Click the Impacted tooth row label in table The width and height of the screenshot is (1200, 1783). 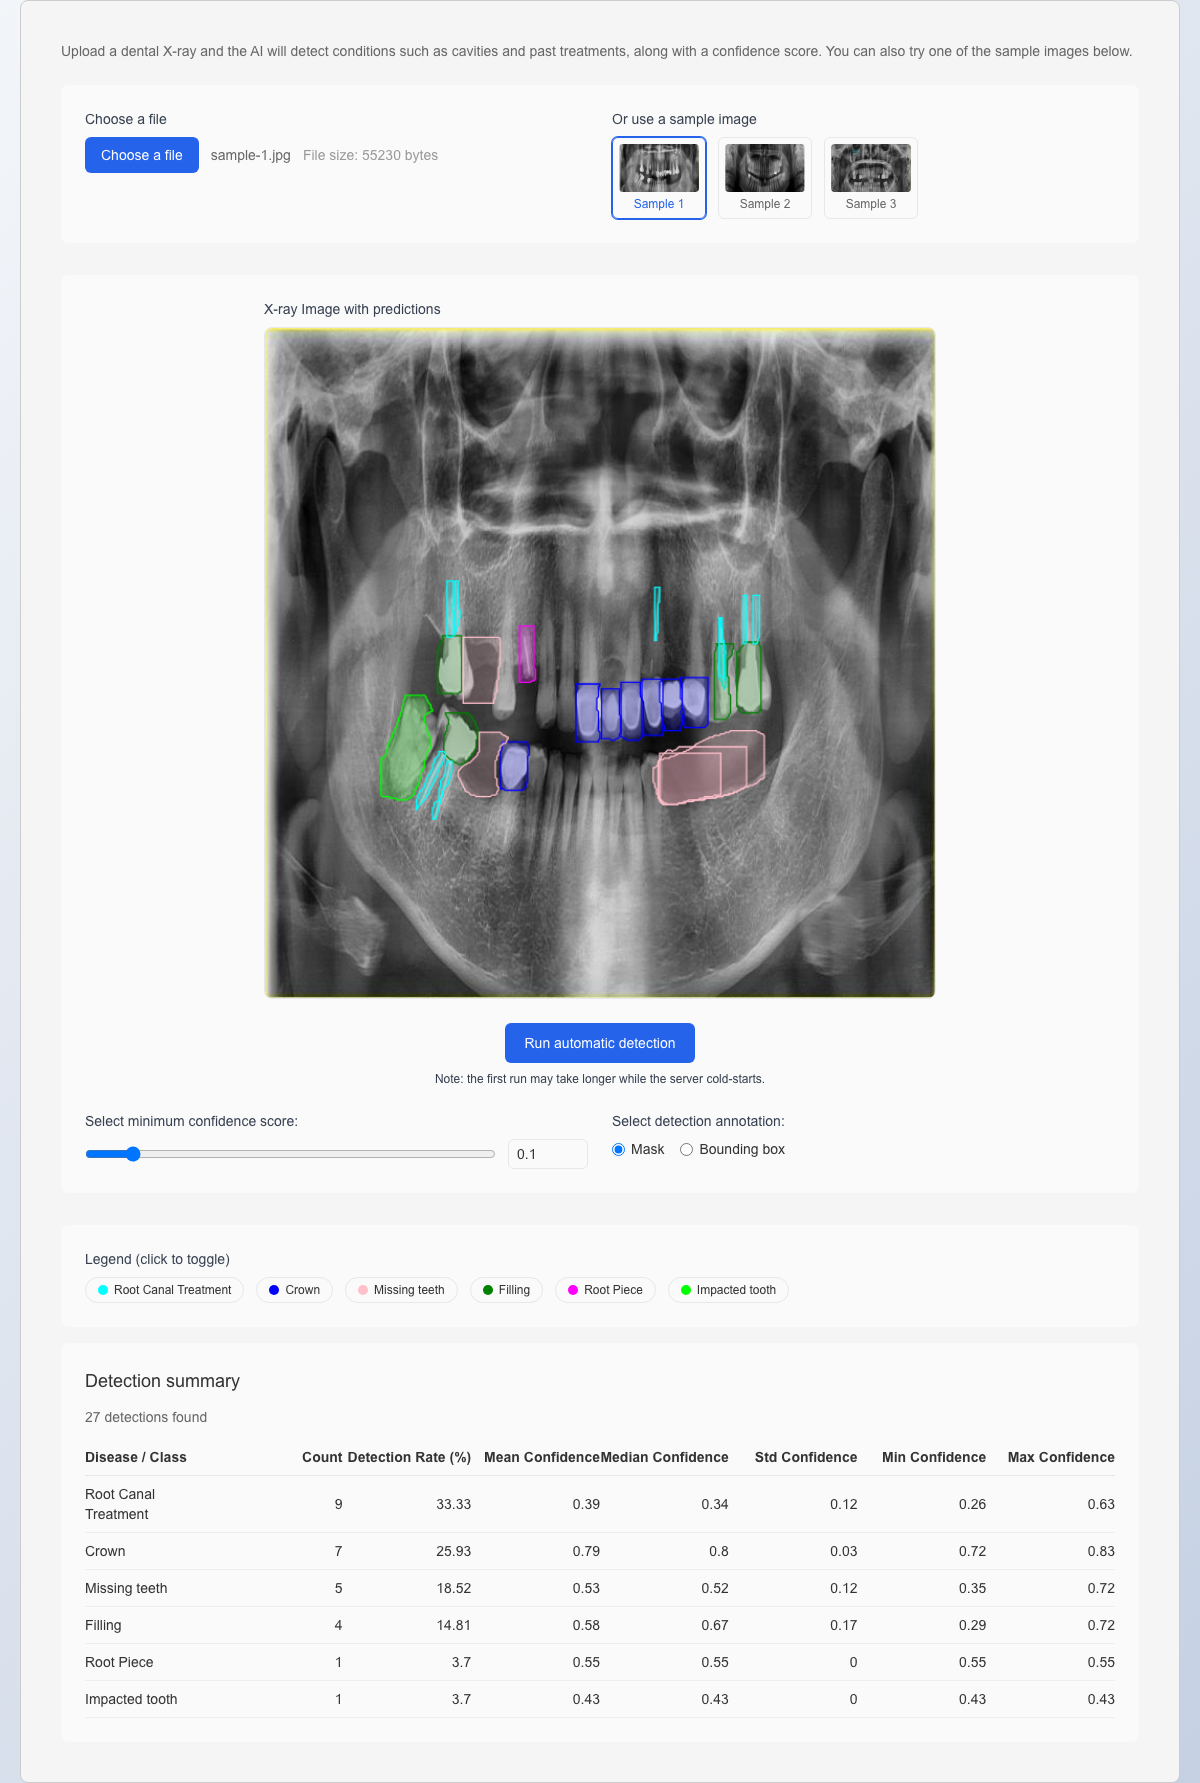point(131,1699)
